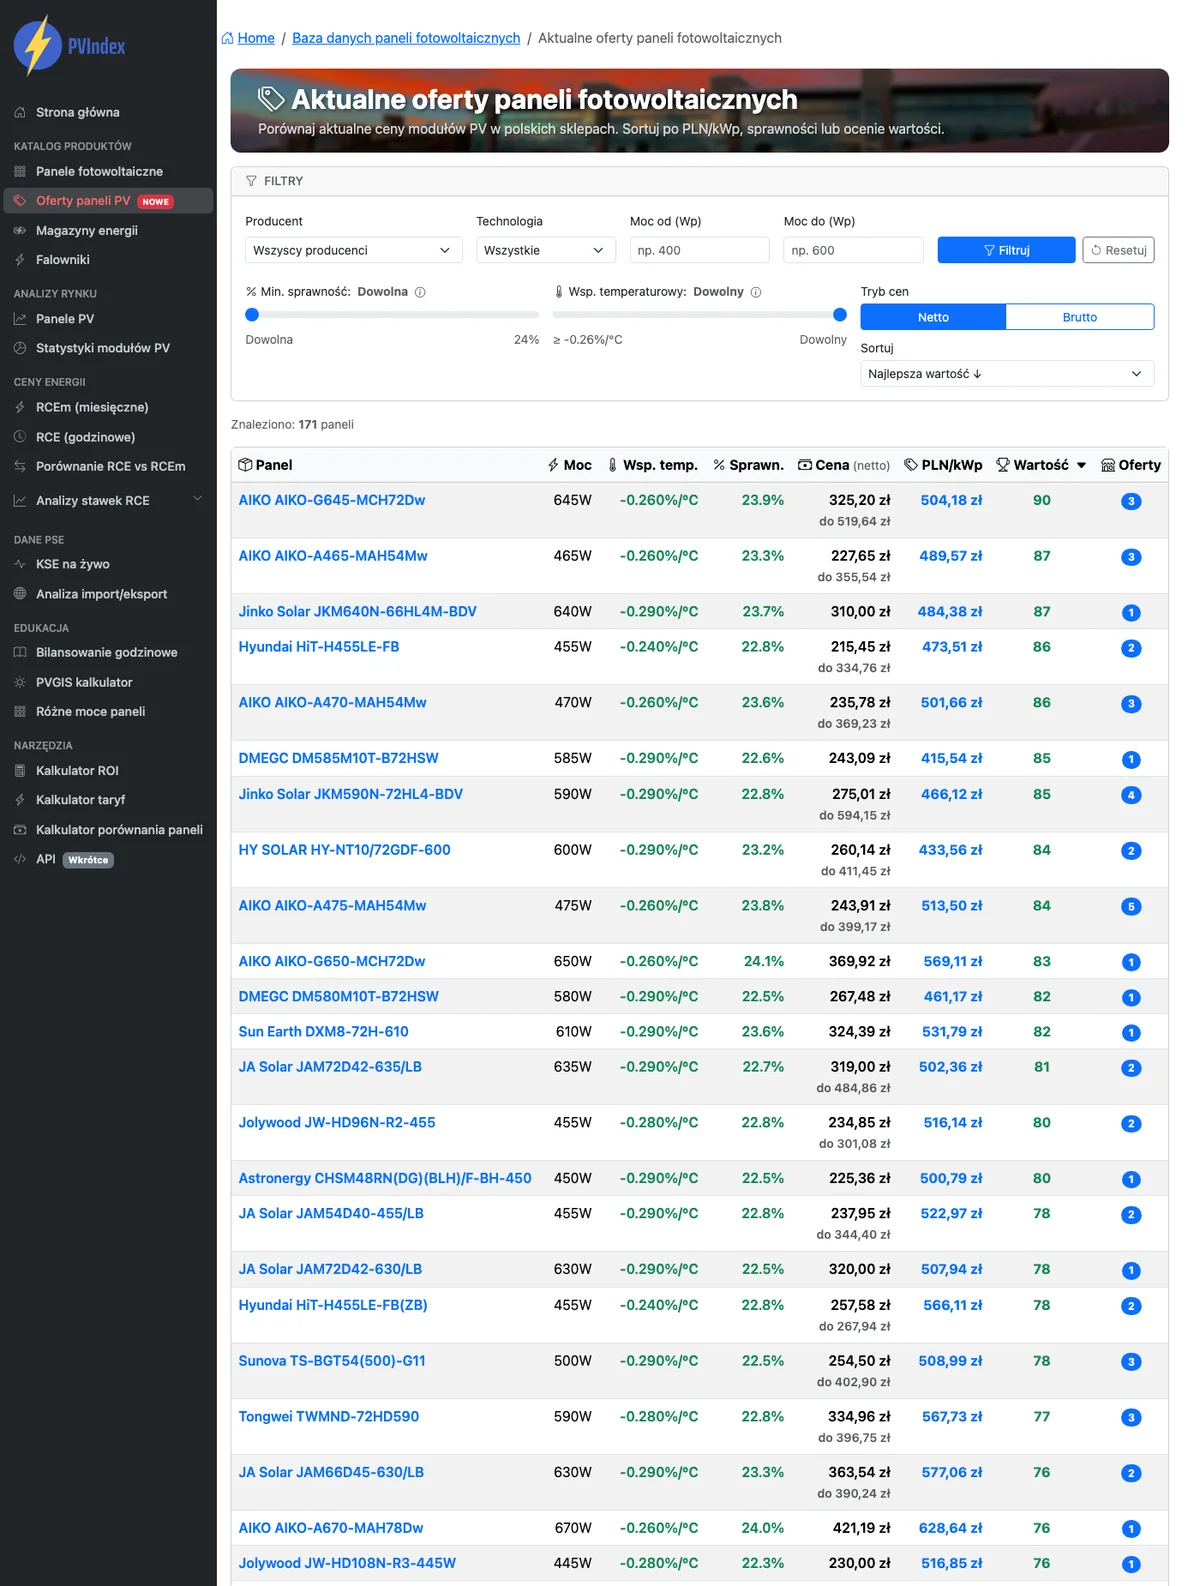Screen dimensions: 1200x1586
Task: Click the Resetuj button
Action: click(x=1118, y=250)
